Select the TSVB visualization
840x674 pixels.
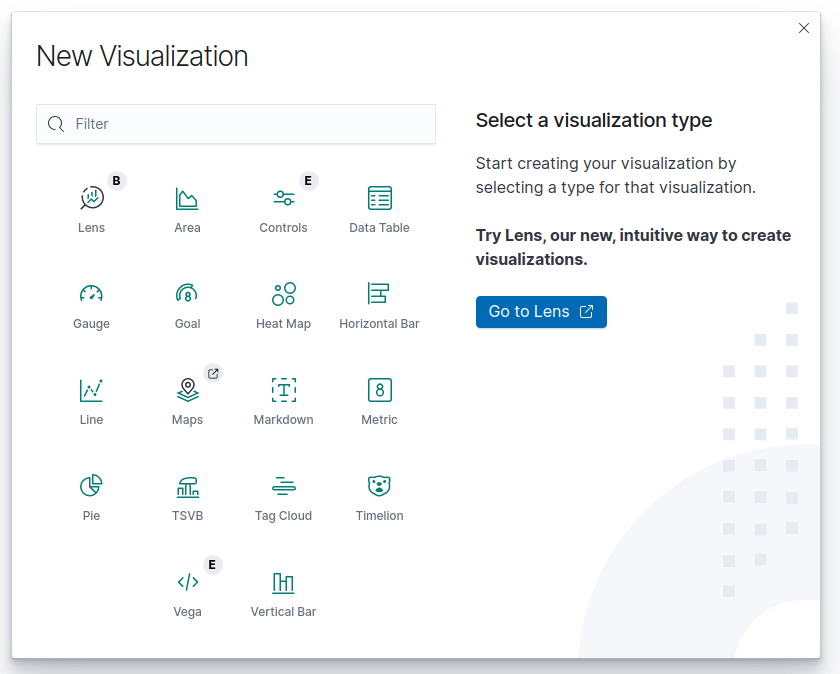coord(187,487)
